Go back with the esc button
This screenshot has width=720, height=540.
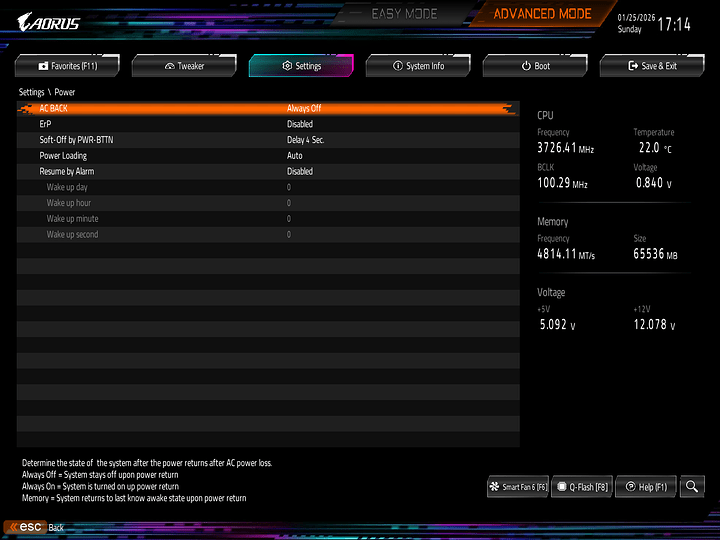click(25, 527)
